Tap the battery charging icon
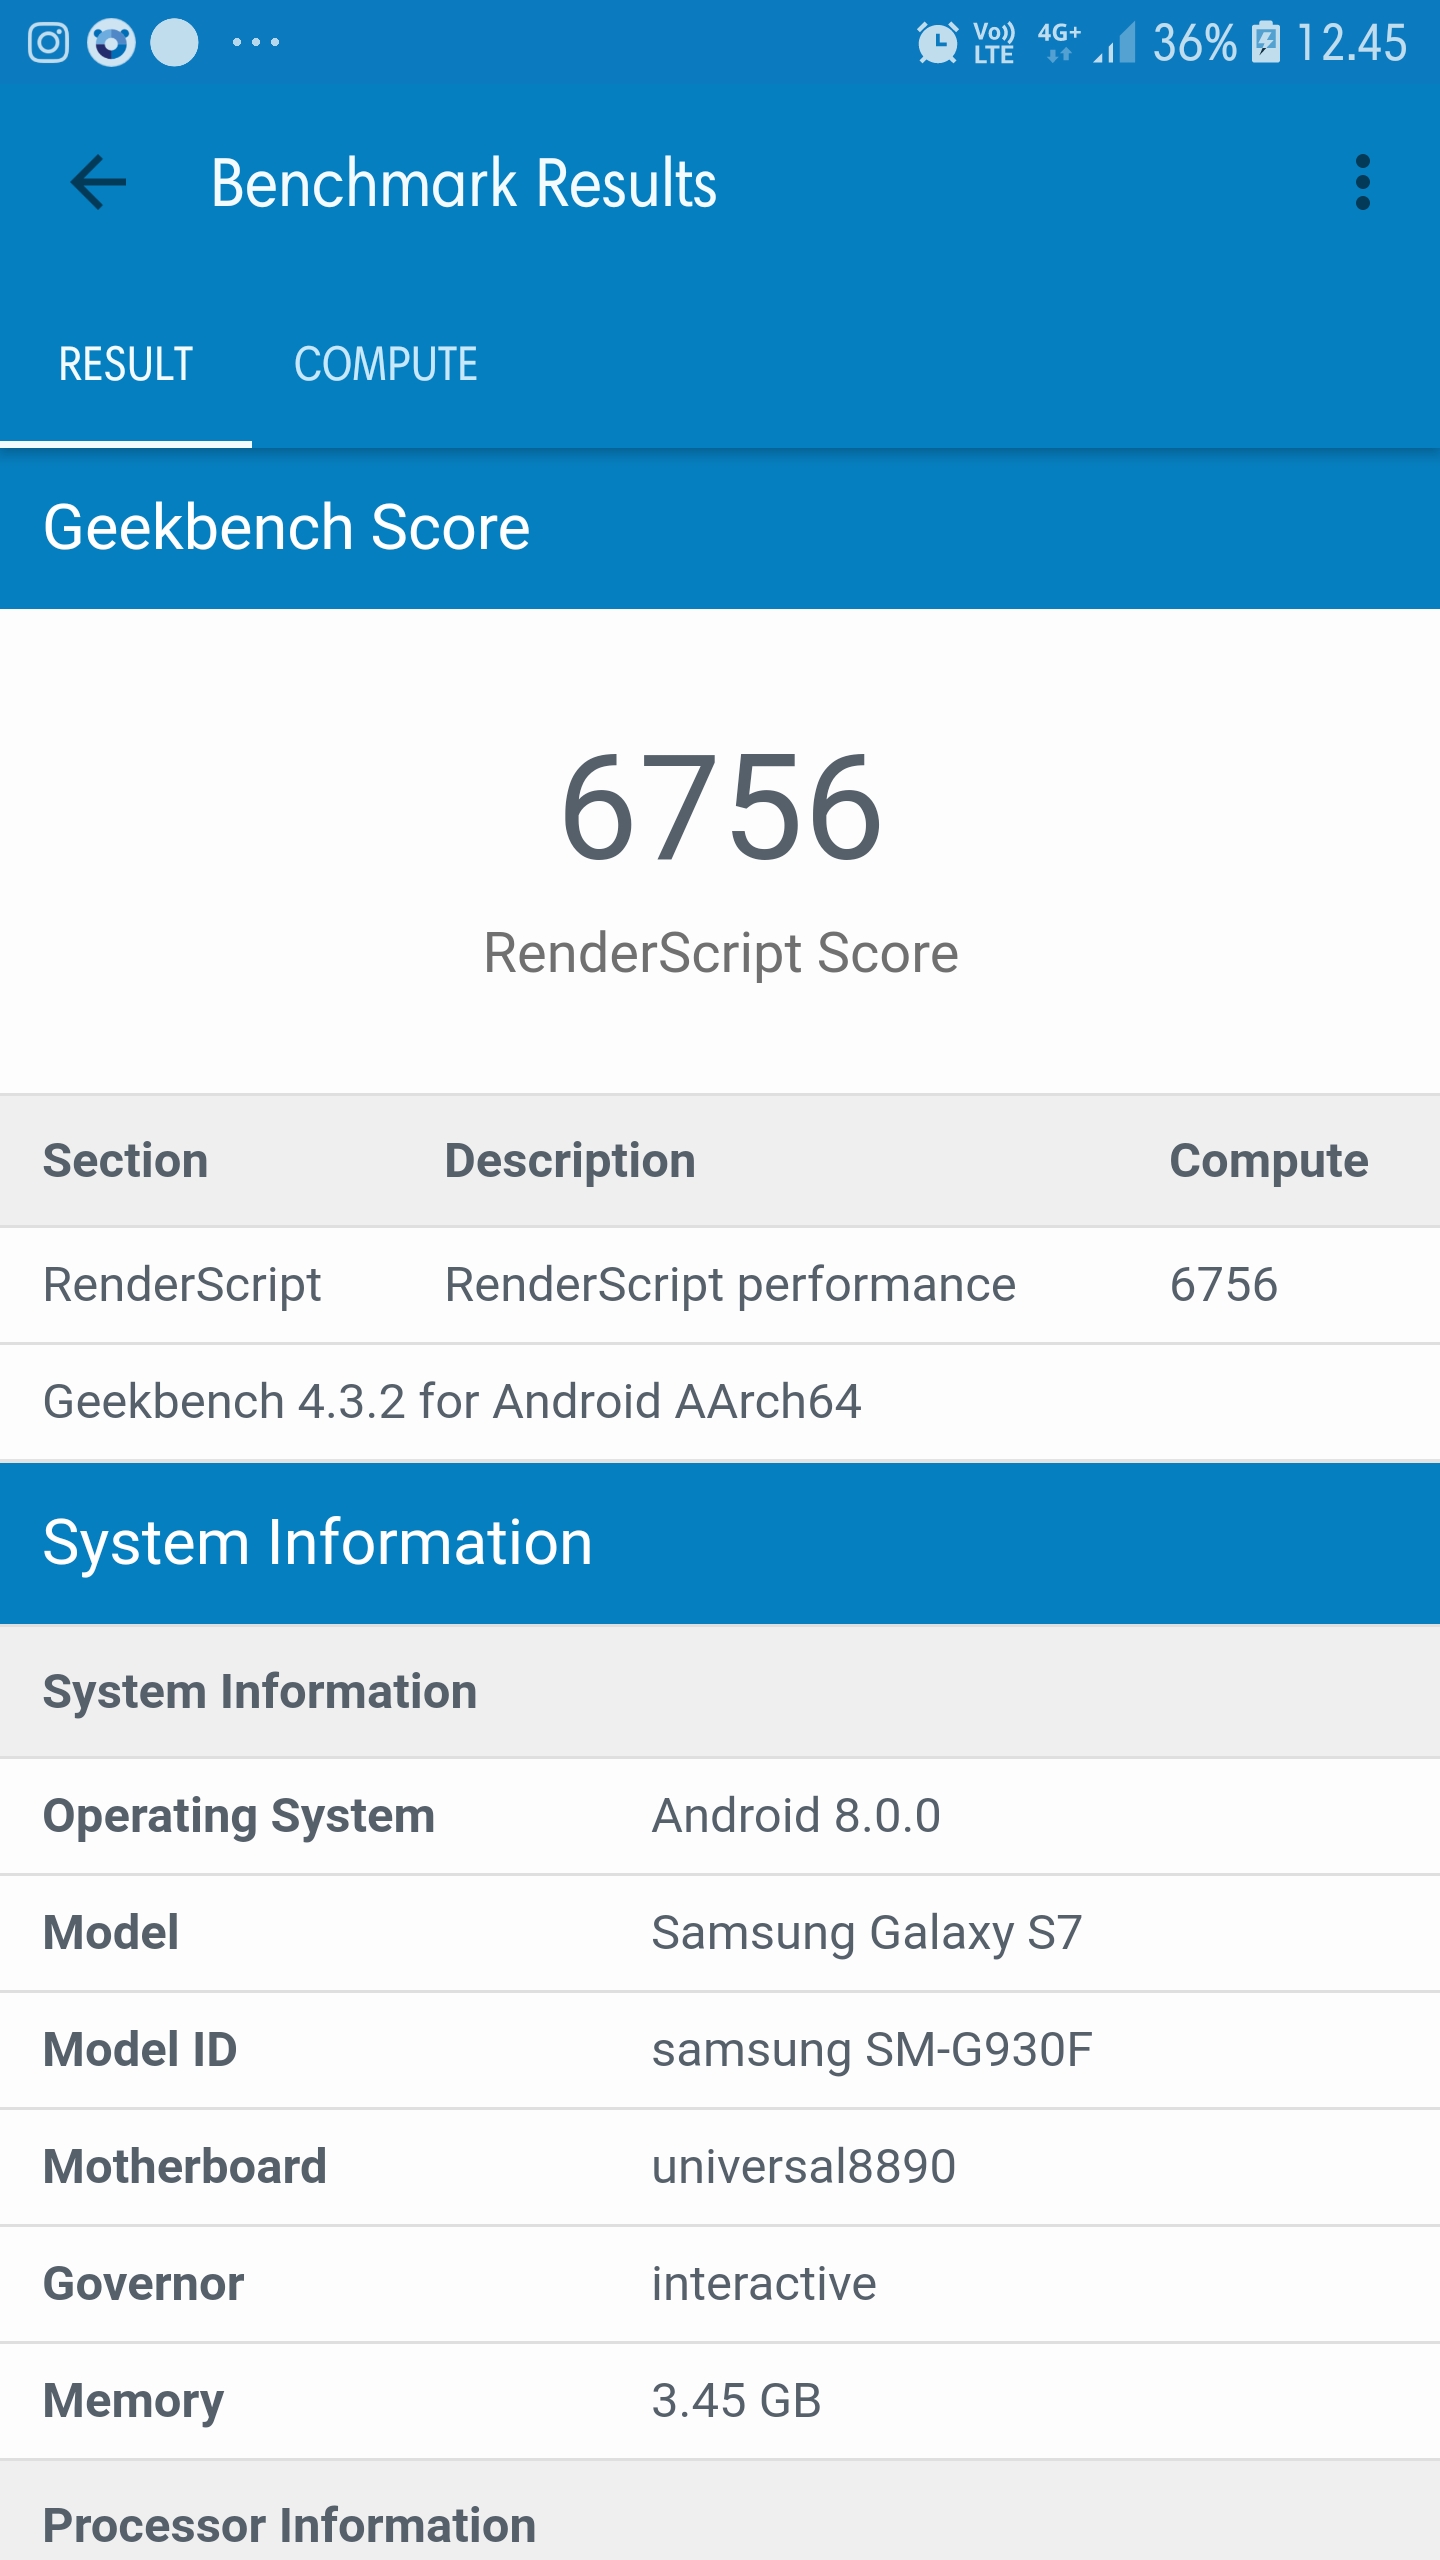Viewport: 1440px width, 2560px height. [x=1266, y=43]
